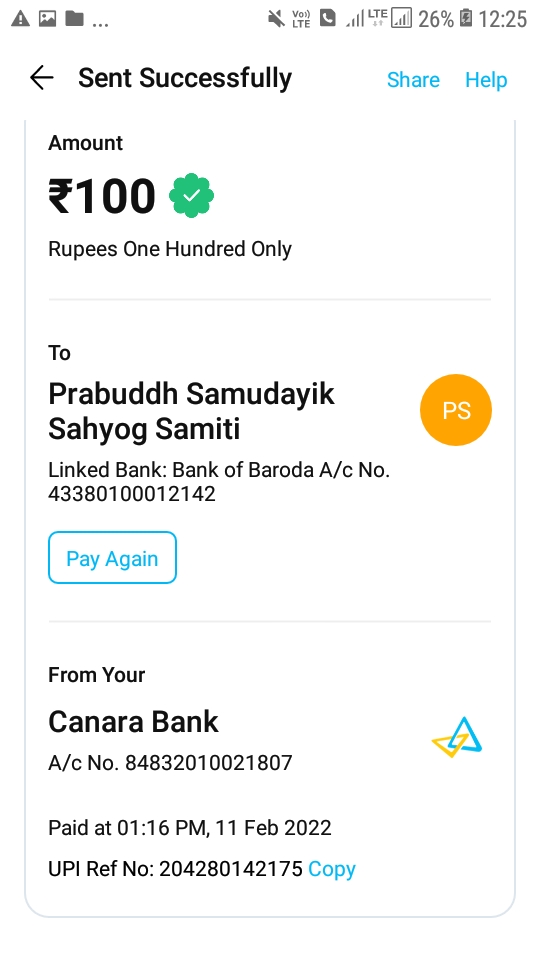Tap the battery status icon
The image size is (540, 960).
(466, 19)
